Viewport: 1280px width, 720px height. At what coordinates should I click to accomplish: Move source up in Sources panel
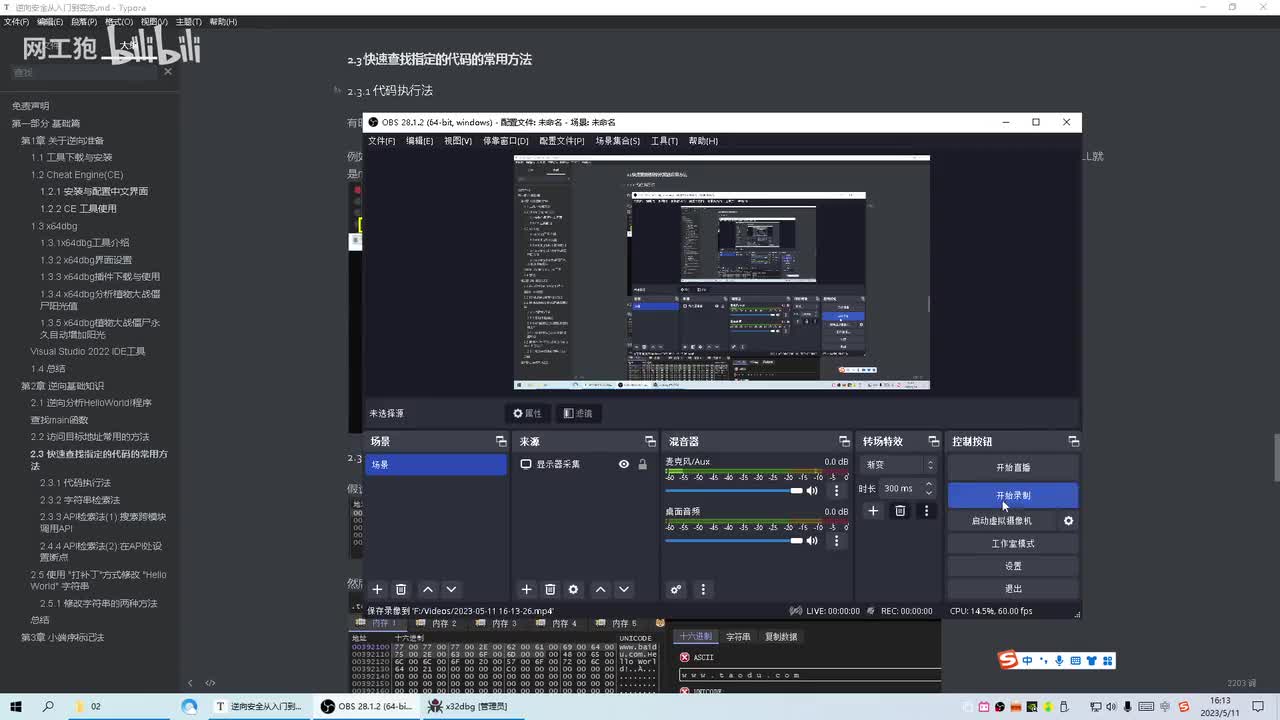(x=600, y=590)
